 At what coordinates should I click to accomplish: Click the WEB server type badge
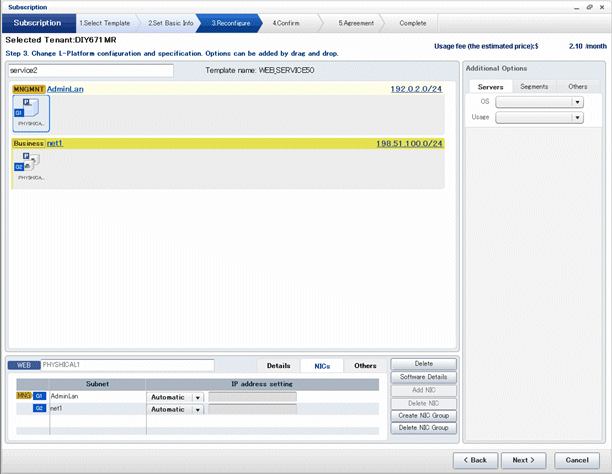pyautogui.click(x=24, y=365)
